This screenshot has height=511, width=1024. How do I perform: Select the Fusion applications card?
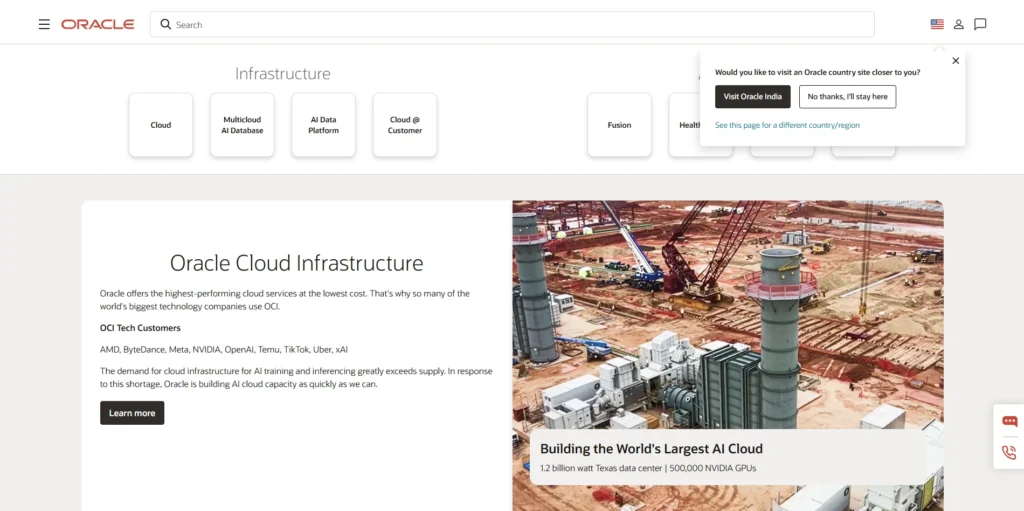coord(619,125)
